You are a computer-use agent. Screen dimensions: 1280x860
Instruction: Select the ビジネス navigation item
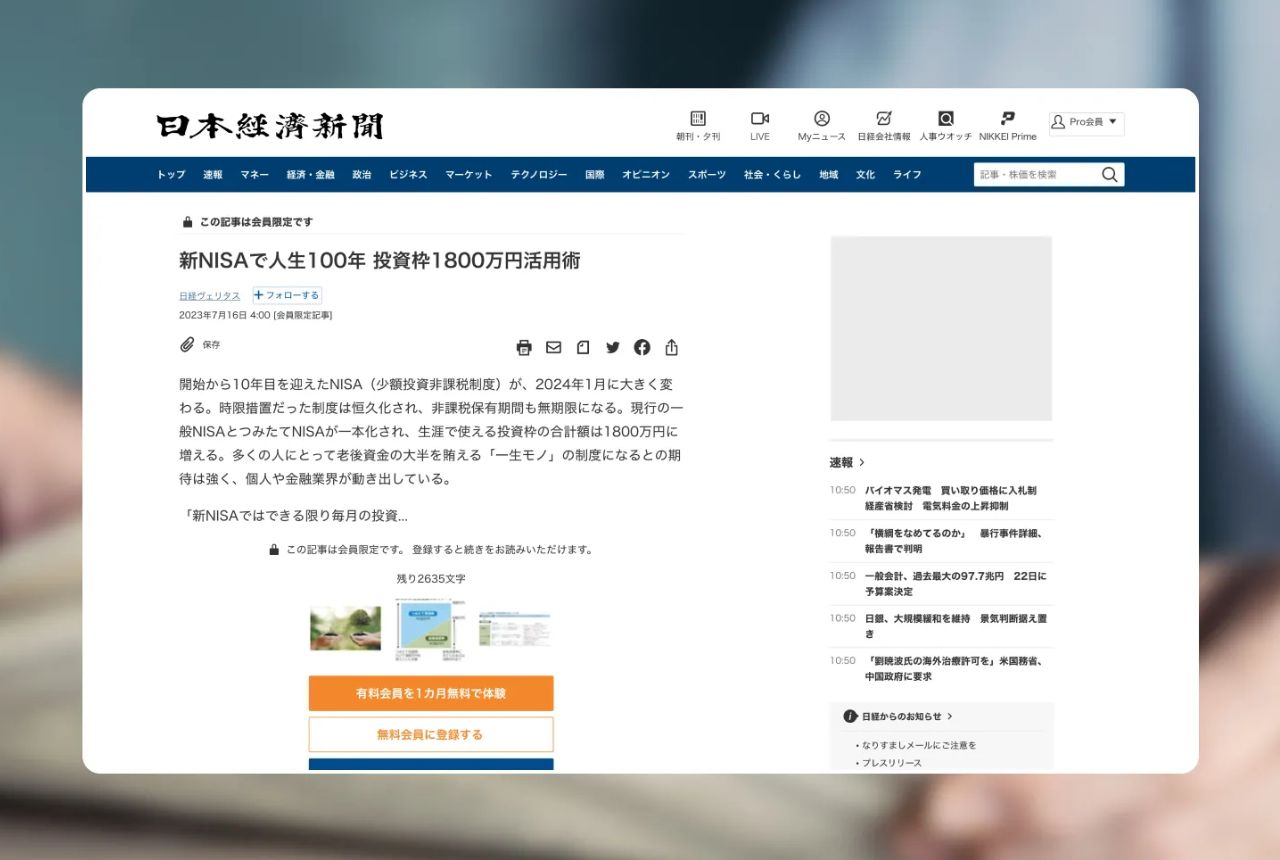coord(408,175)
